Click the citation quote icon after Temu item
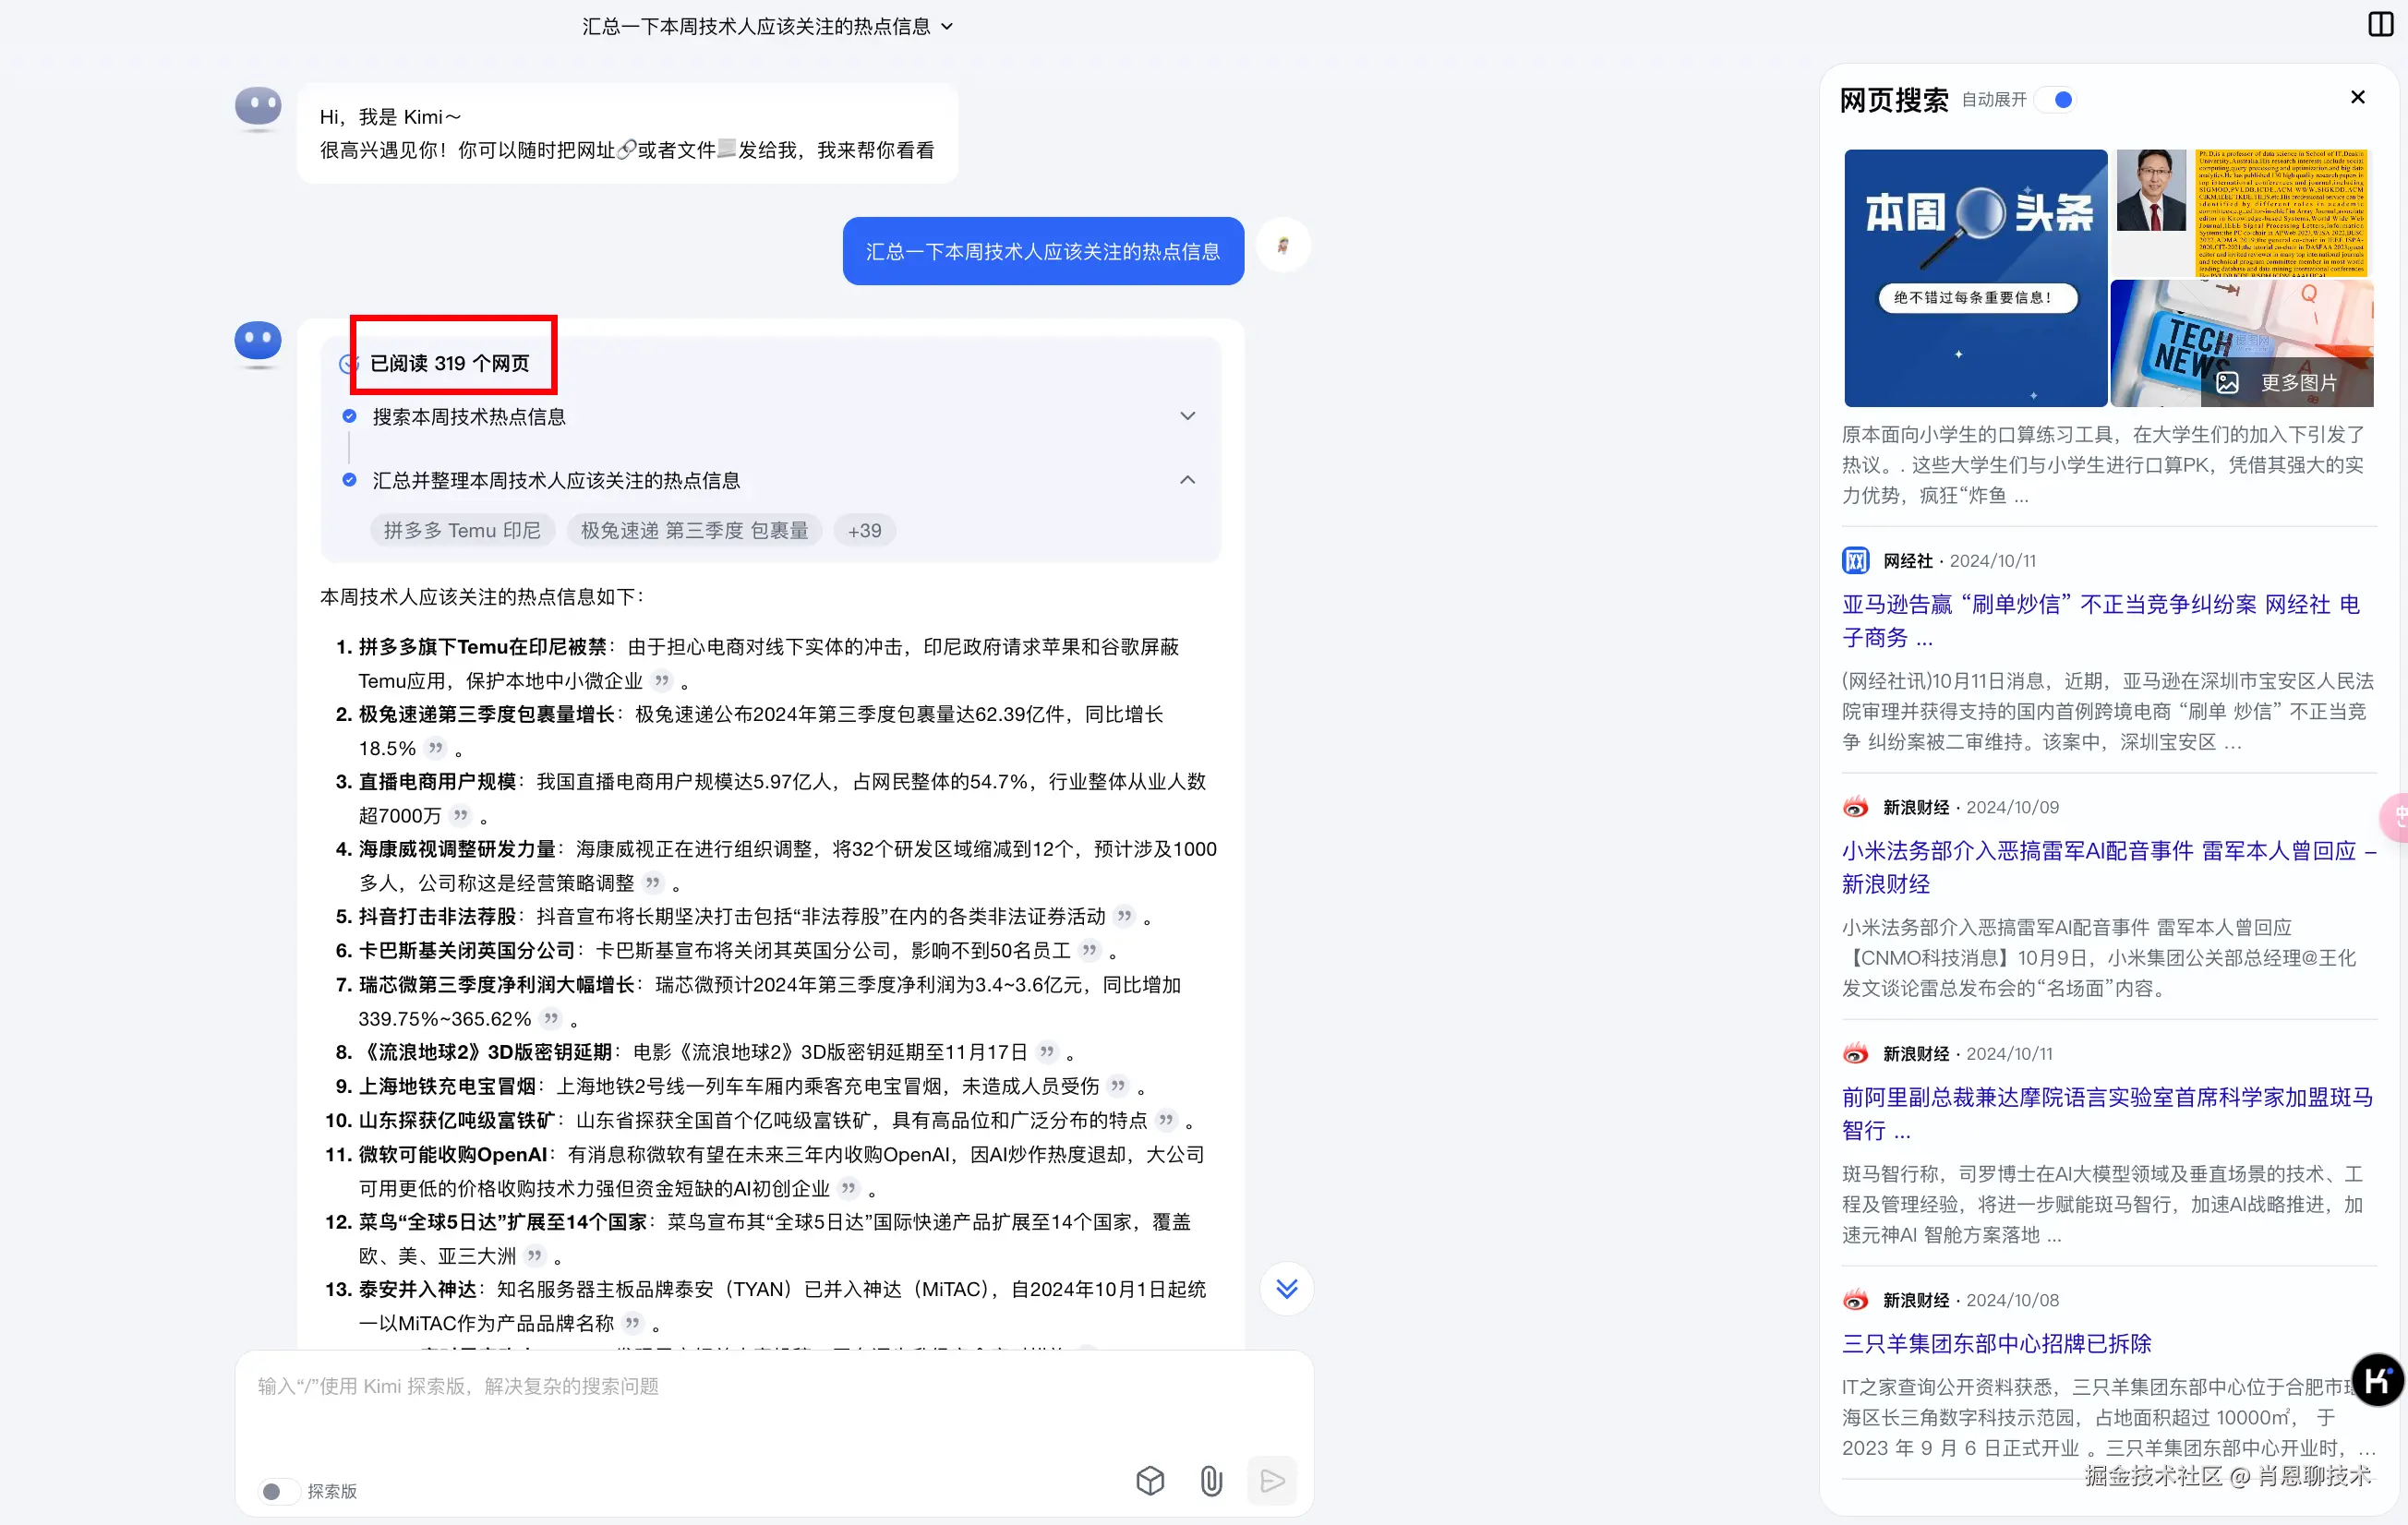2408x1525 pixels. pyautogui.click(x=661, y=681)
